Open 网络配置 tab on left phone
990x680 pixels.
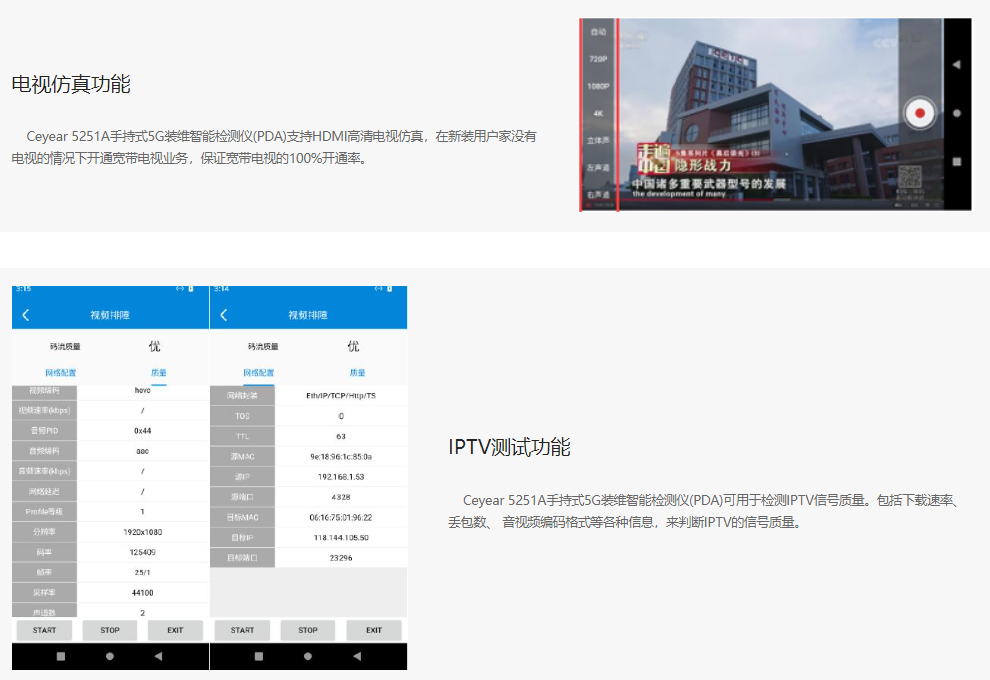point(60,372)
